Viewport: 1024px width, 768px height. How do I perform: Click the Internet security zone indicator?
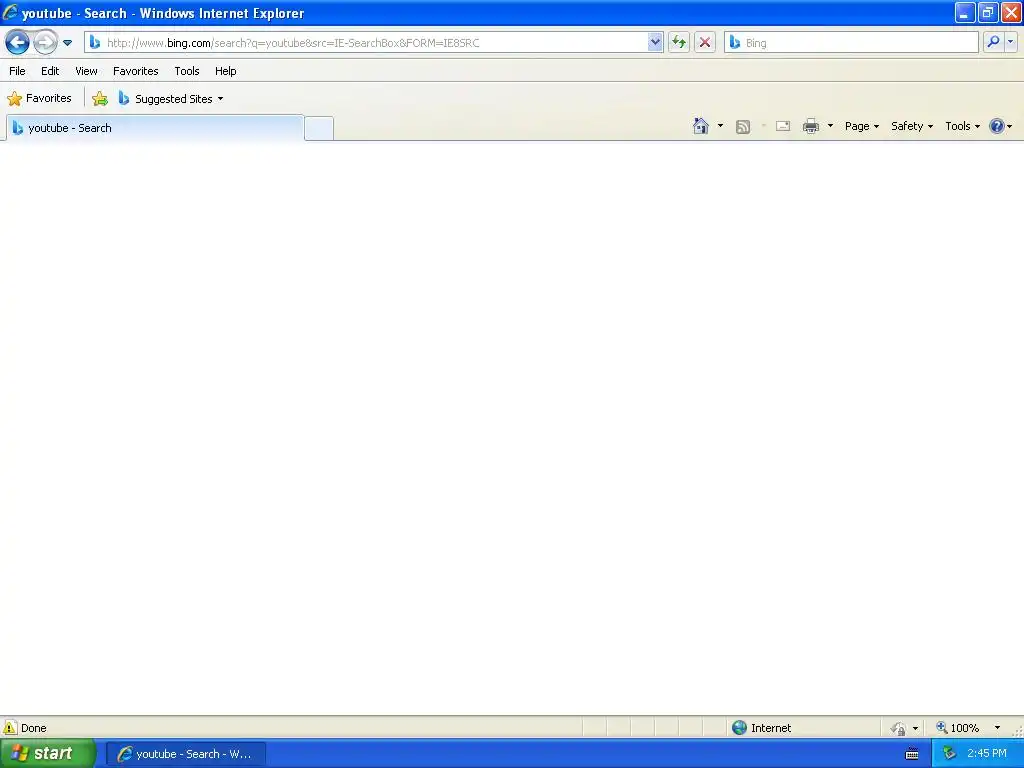(762, 728)
